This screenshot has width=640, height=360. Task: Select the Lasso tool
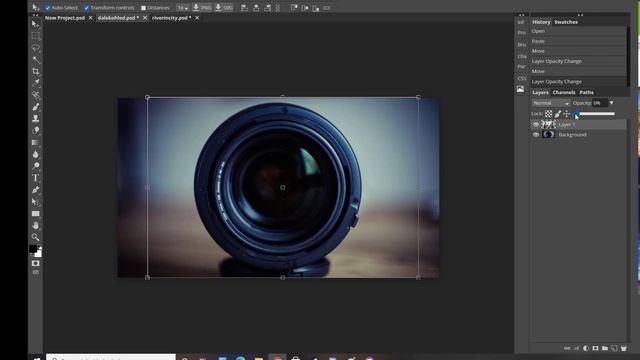36,48
